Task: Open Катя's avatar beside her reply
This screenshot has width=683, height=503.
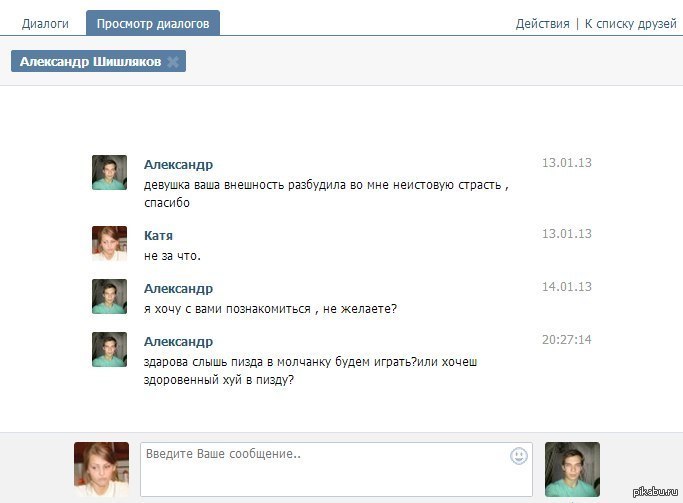Action: coord(109,243)
